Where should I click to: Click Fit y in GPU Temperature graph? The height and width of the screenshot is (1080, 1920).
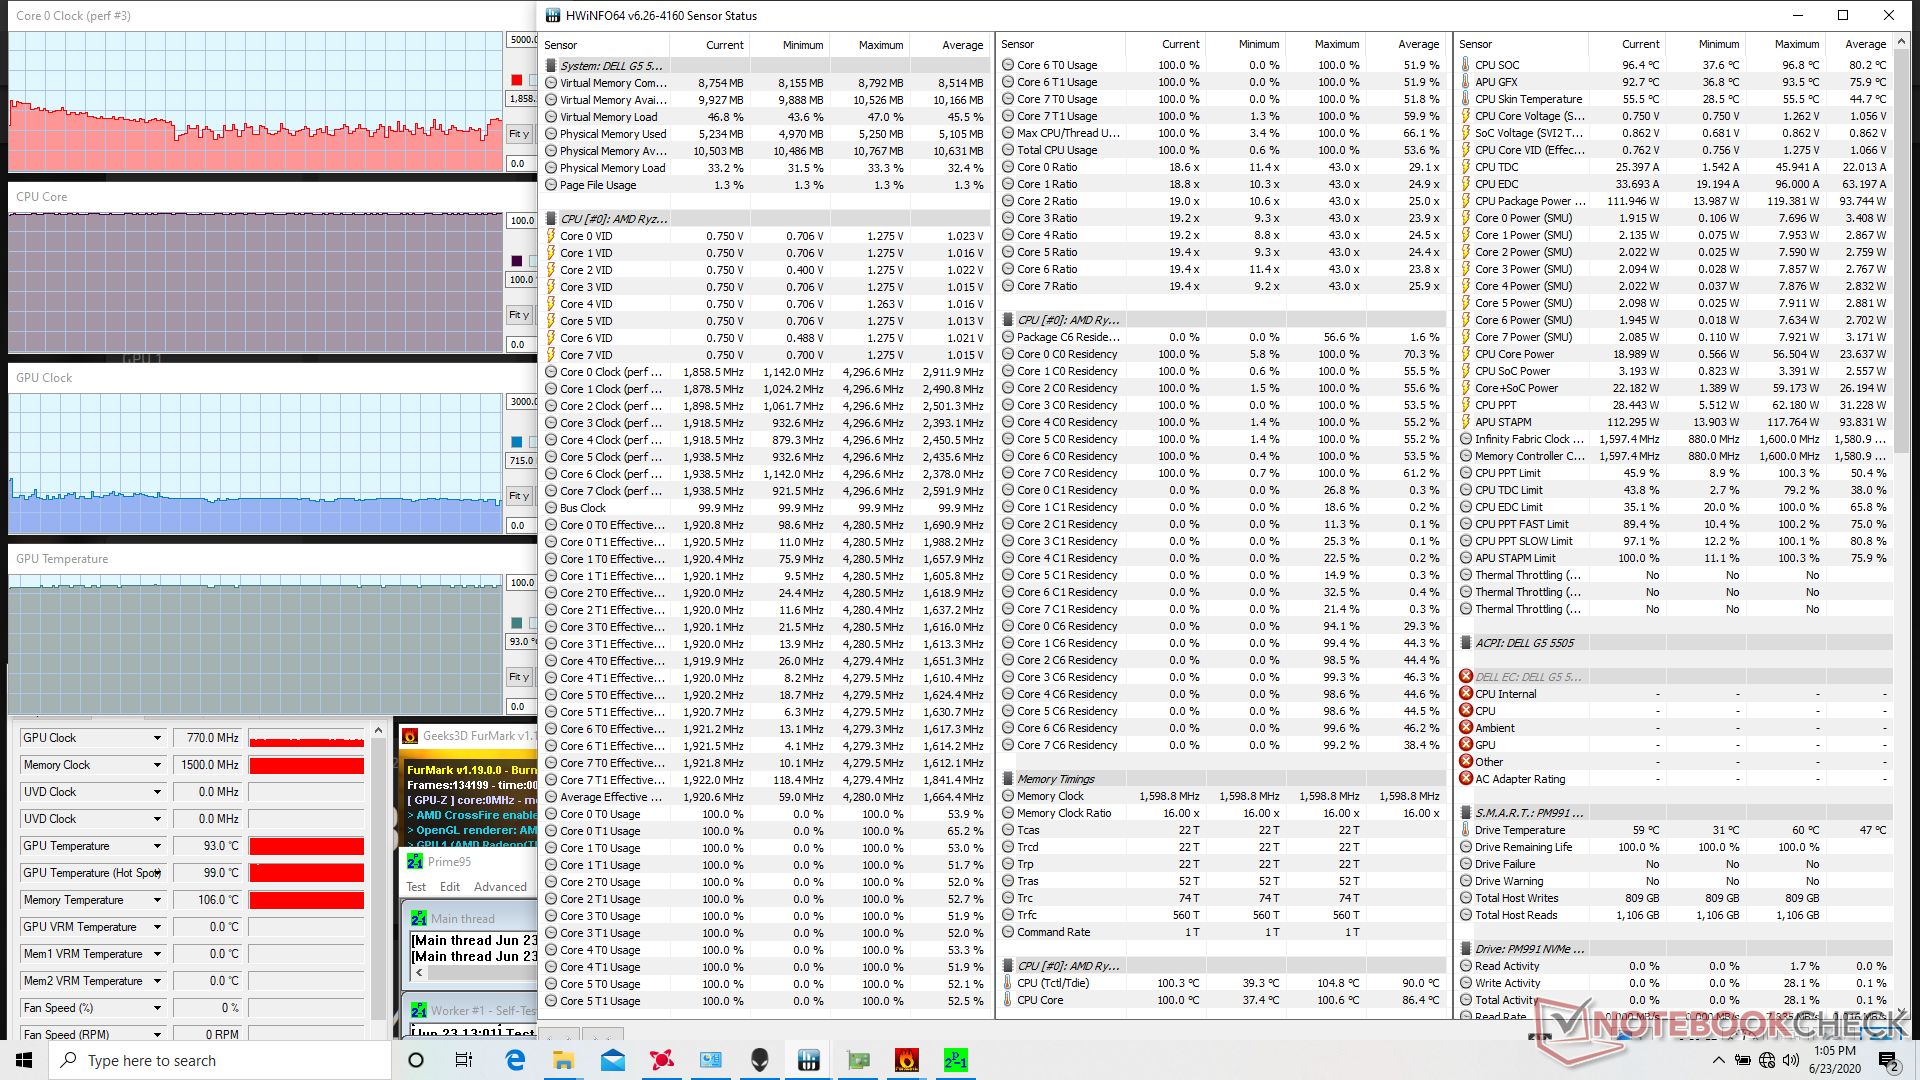coord(519,677)
